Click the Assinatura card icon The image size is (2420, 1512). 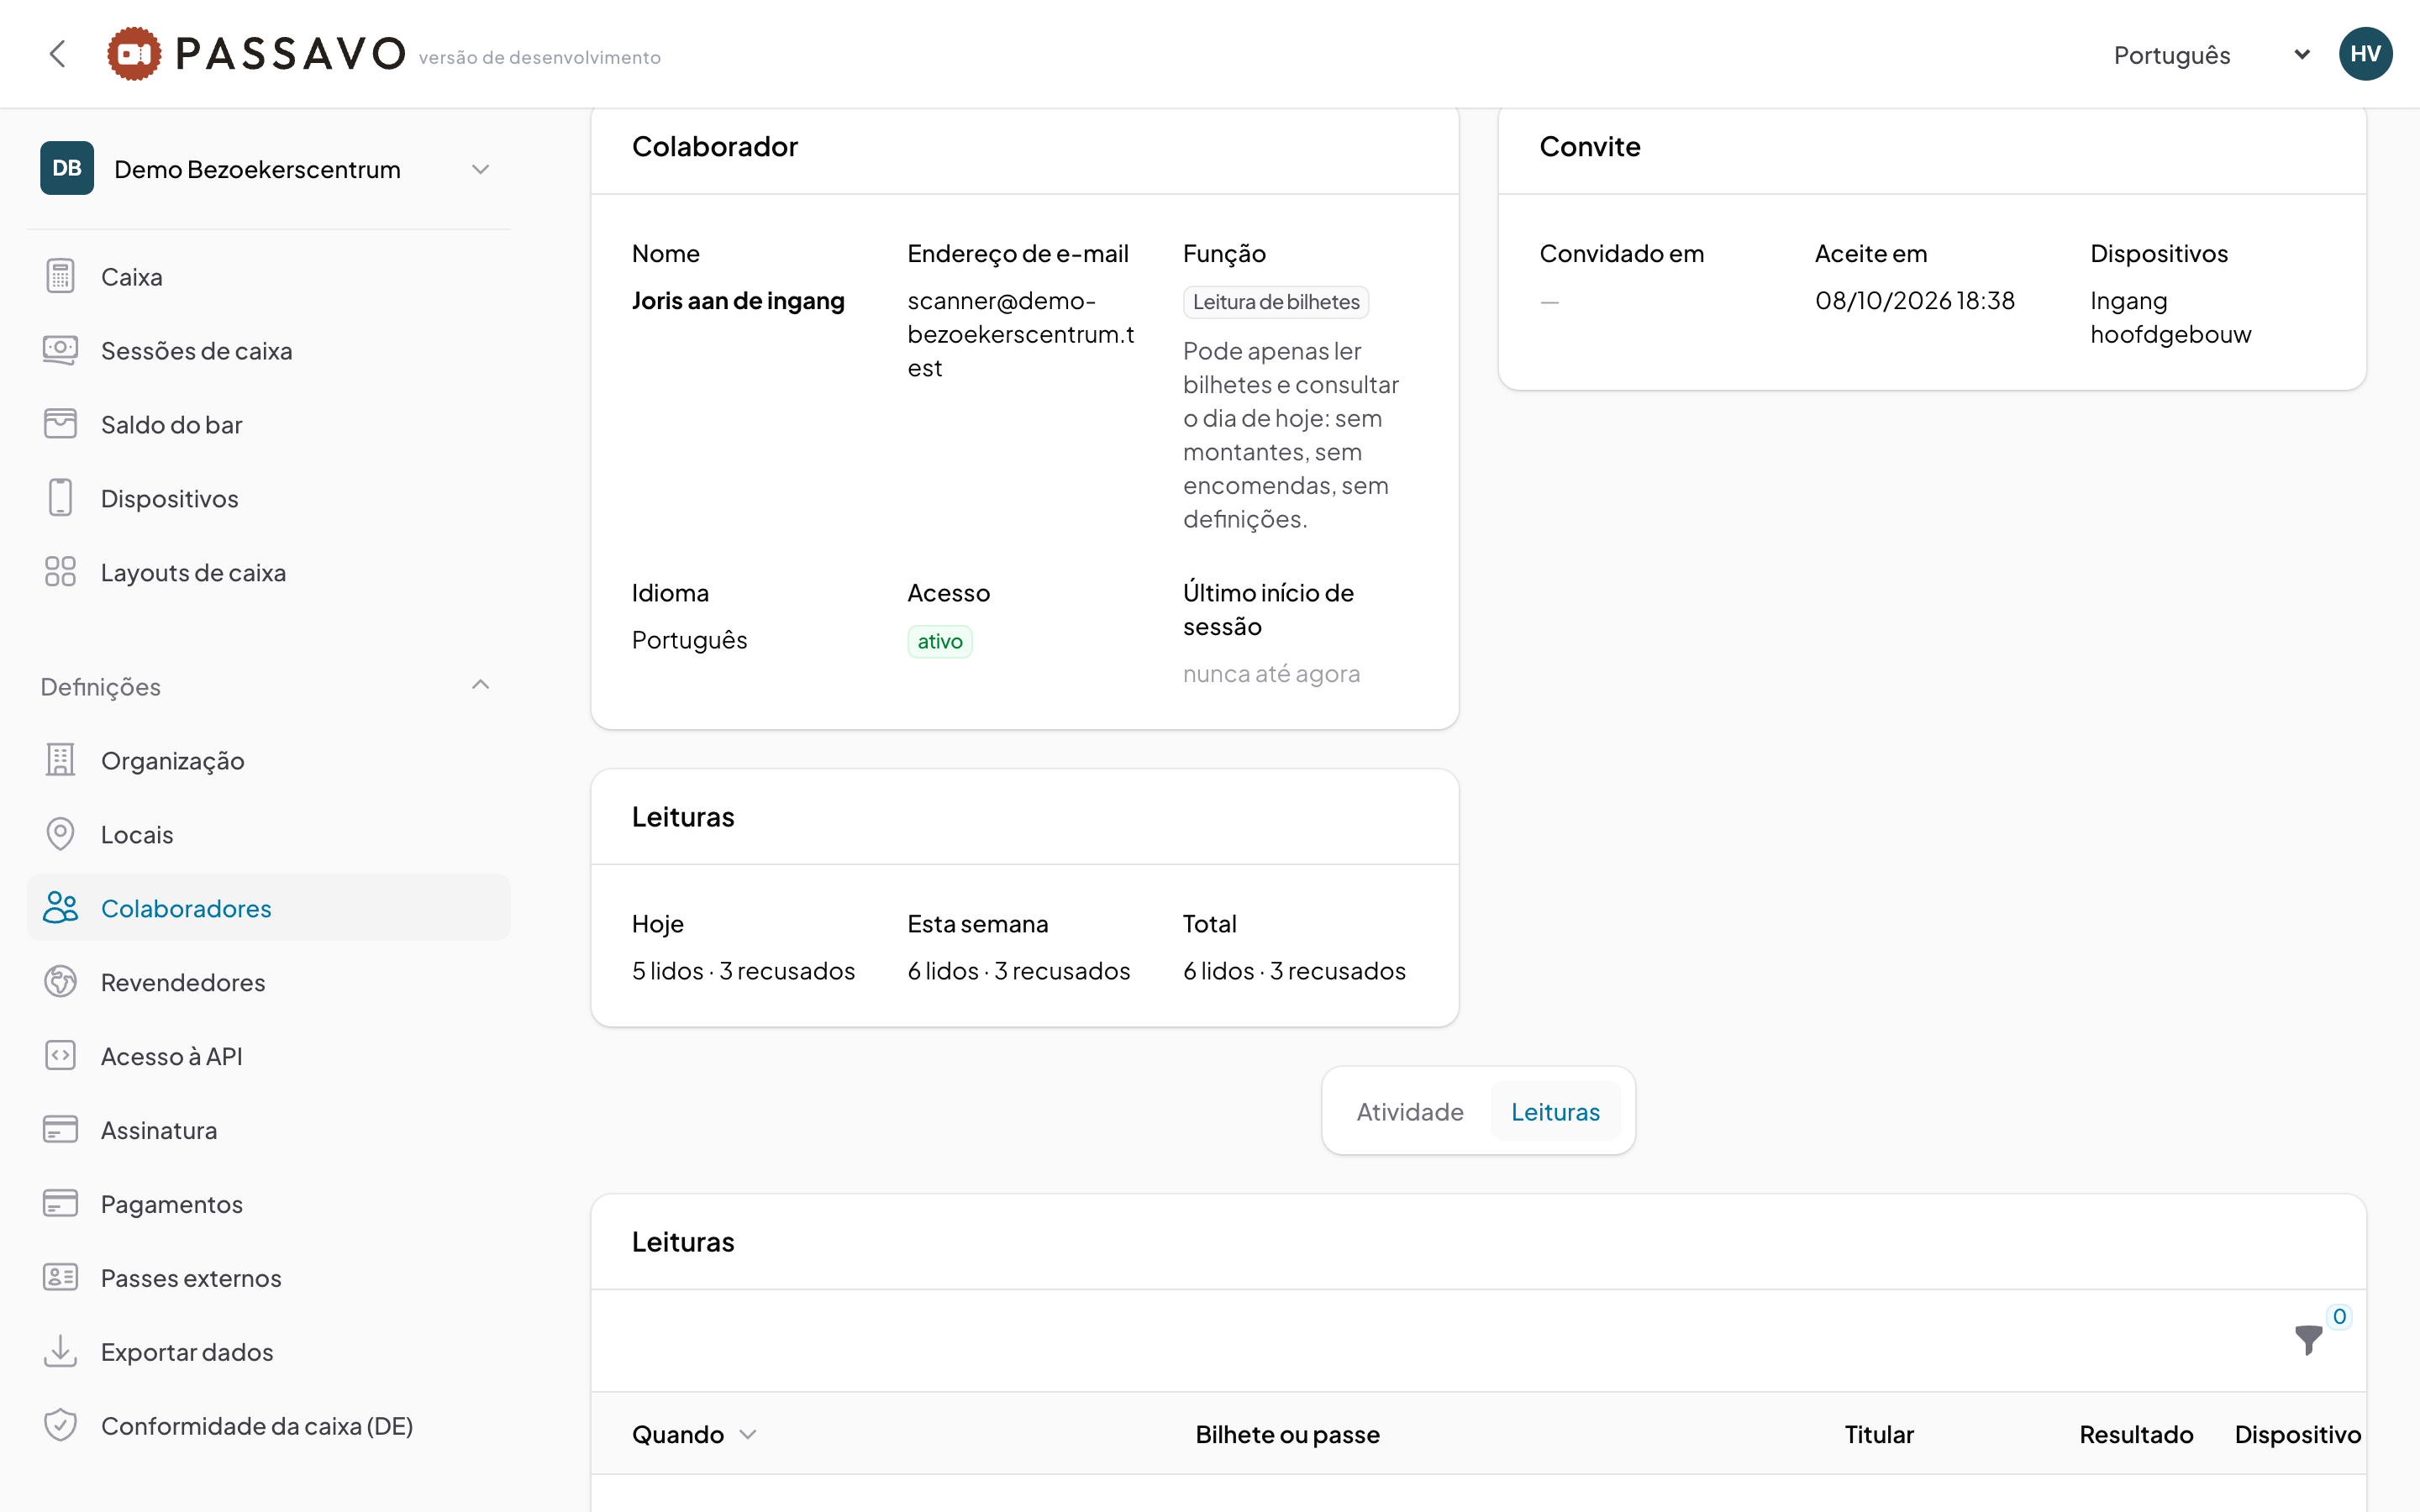point(60,1130)
